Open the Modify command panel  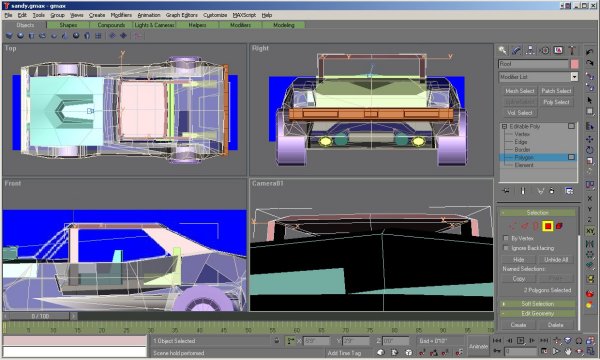pyautogui.click(x=516, y=50)
